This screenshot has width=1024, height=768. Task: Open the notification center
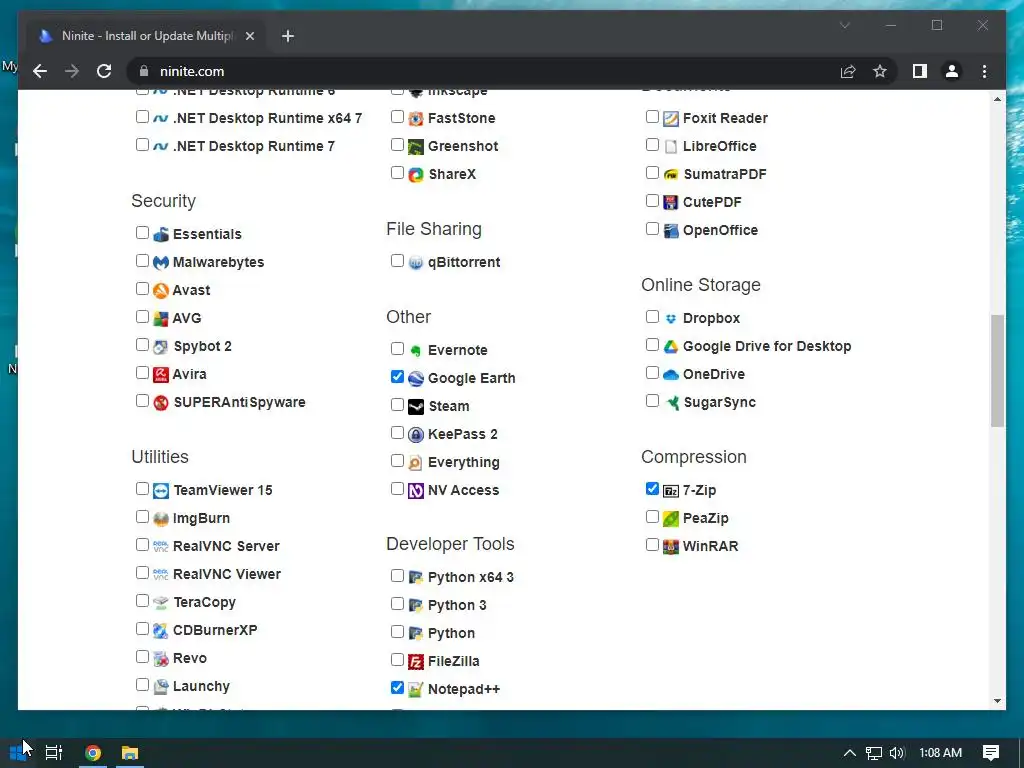coord(991,753)
